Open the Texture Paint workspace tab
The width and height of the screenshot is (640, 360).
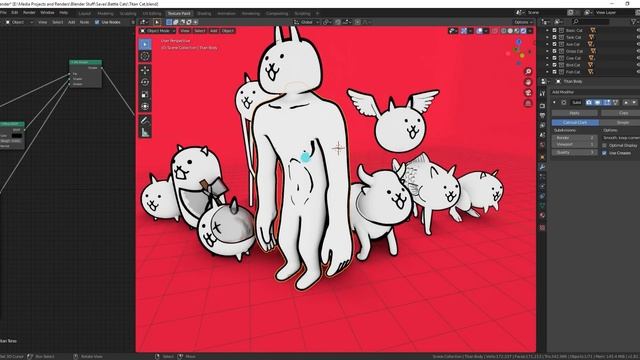click(x=179, y=13)
